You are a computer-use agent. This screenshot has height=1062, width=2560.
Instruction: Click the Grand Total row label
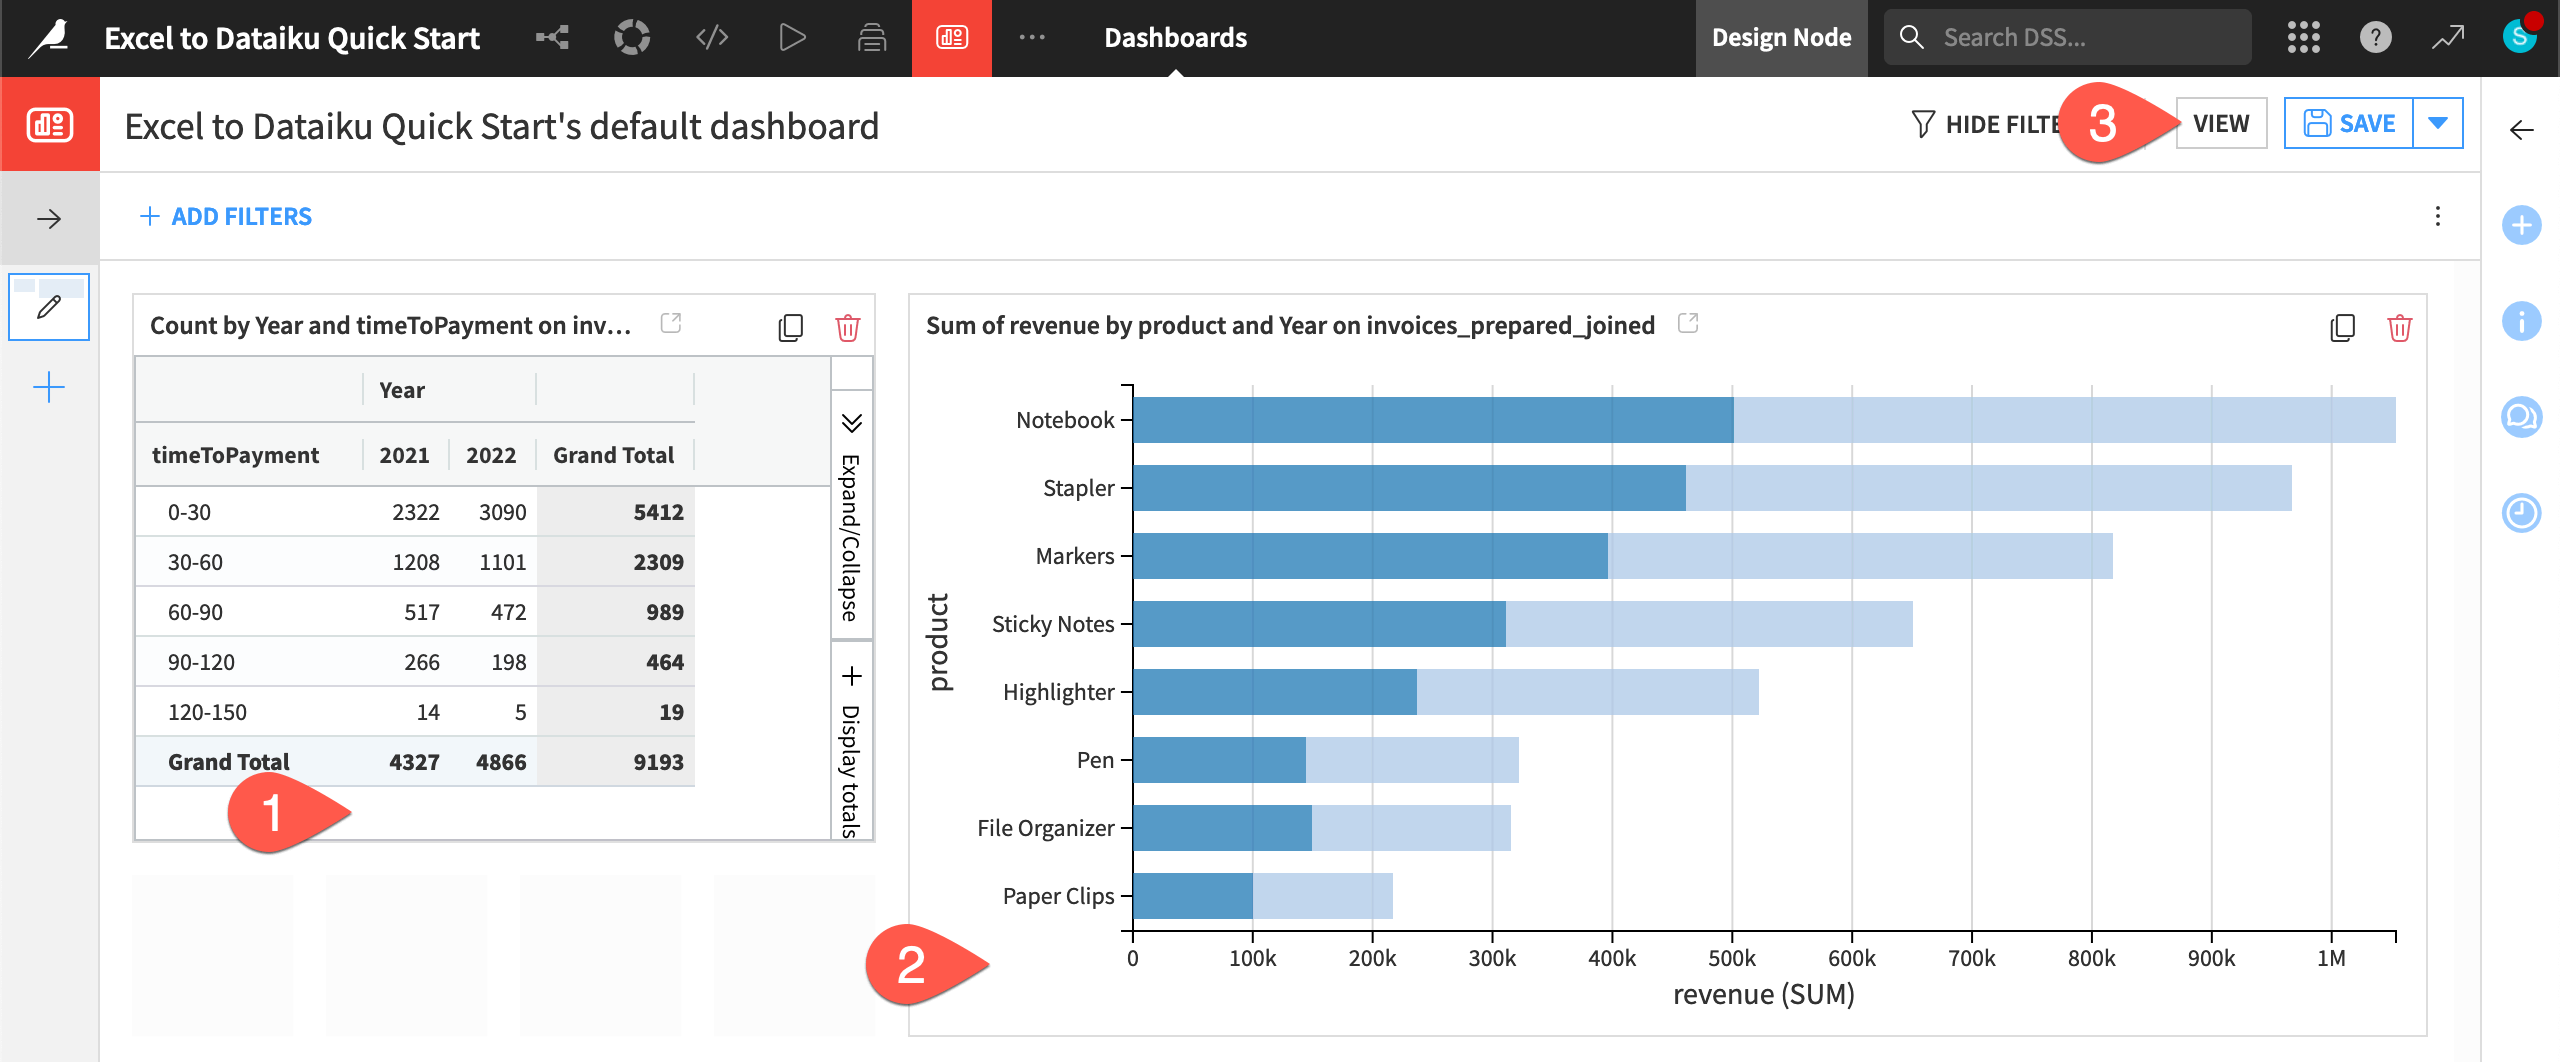(228, 762)
